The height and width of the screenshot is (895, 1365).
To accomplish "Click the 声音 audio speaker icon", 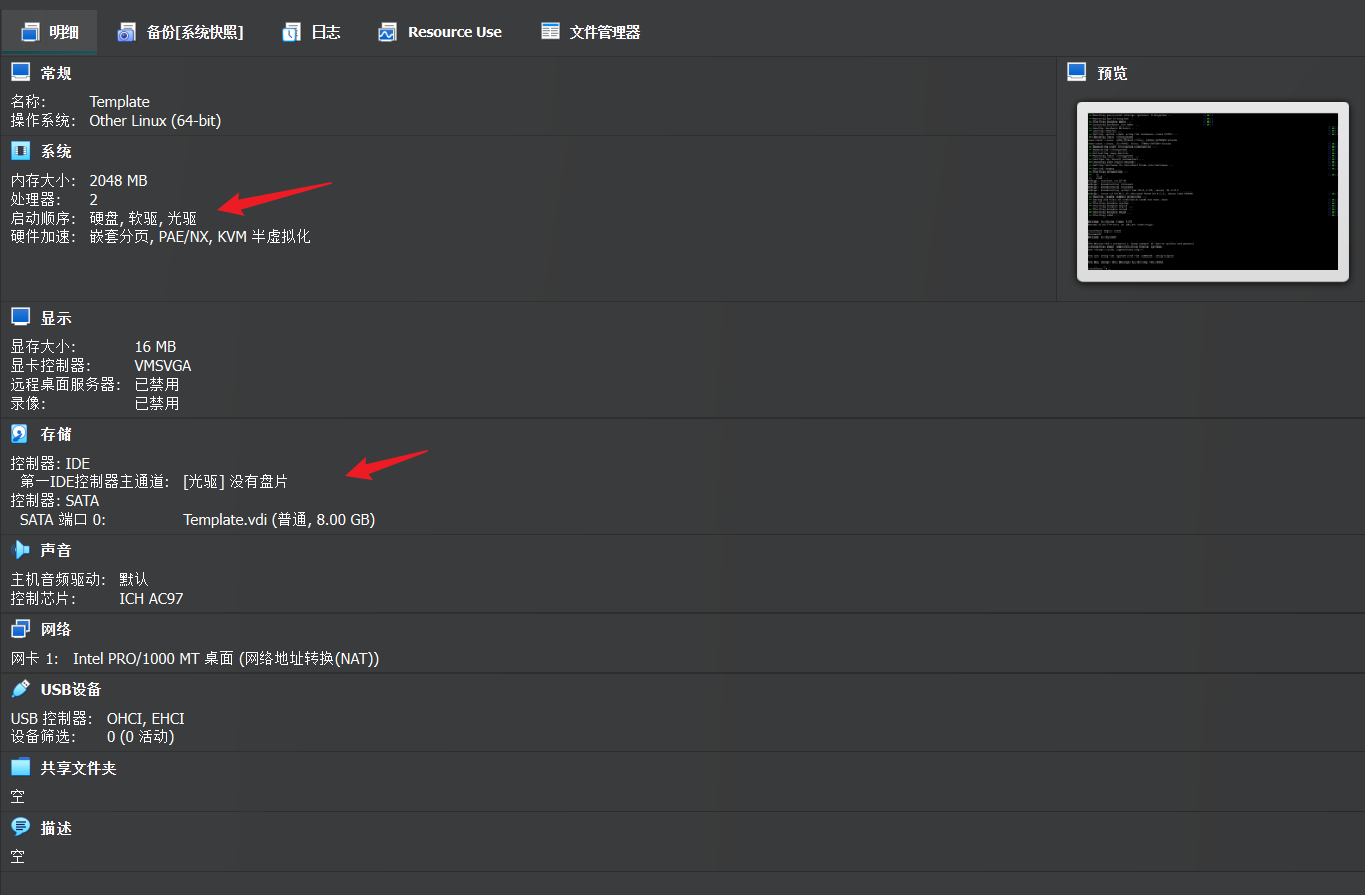I will tap(20, 550).
